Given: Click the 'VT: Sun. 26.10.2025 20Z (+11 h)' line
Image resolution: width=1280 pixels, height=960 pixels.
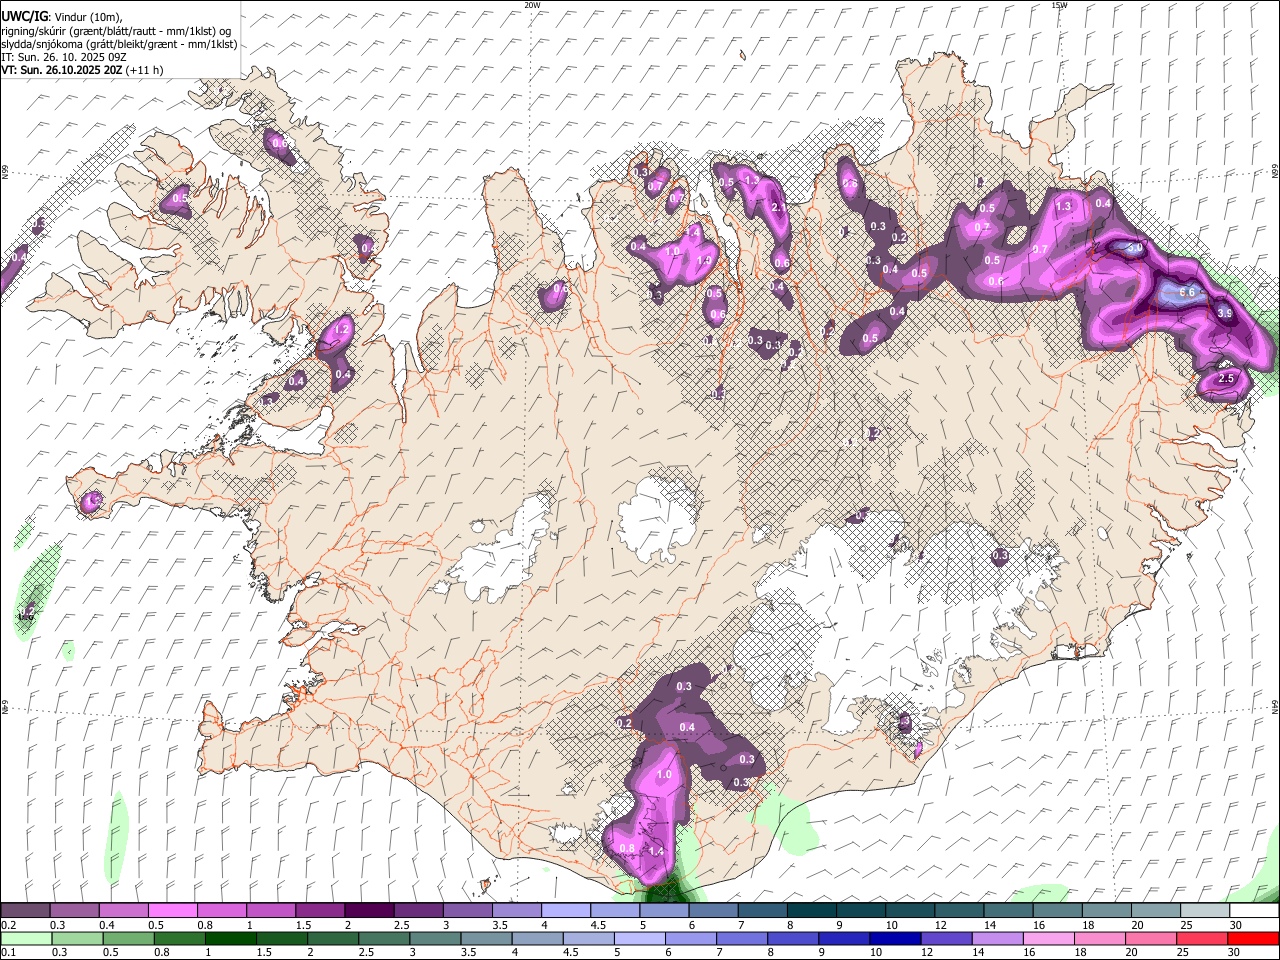Looking at the screenshot, I should click(x=82, y=70).
